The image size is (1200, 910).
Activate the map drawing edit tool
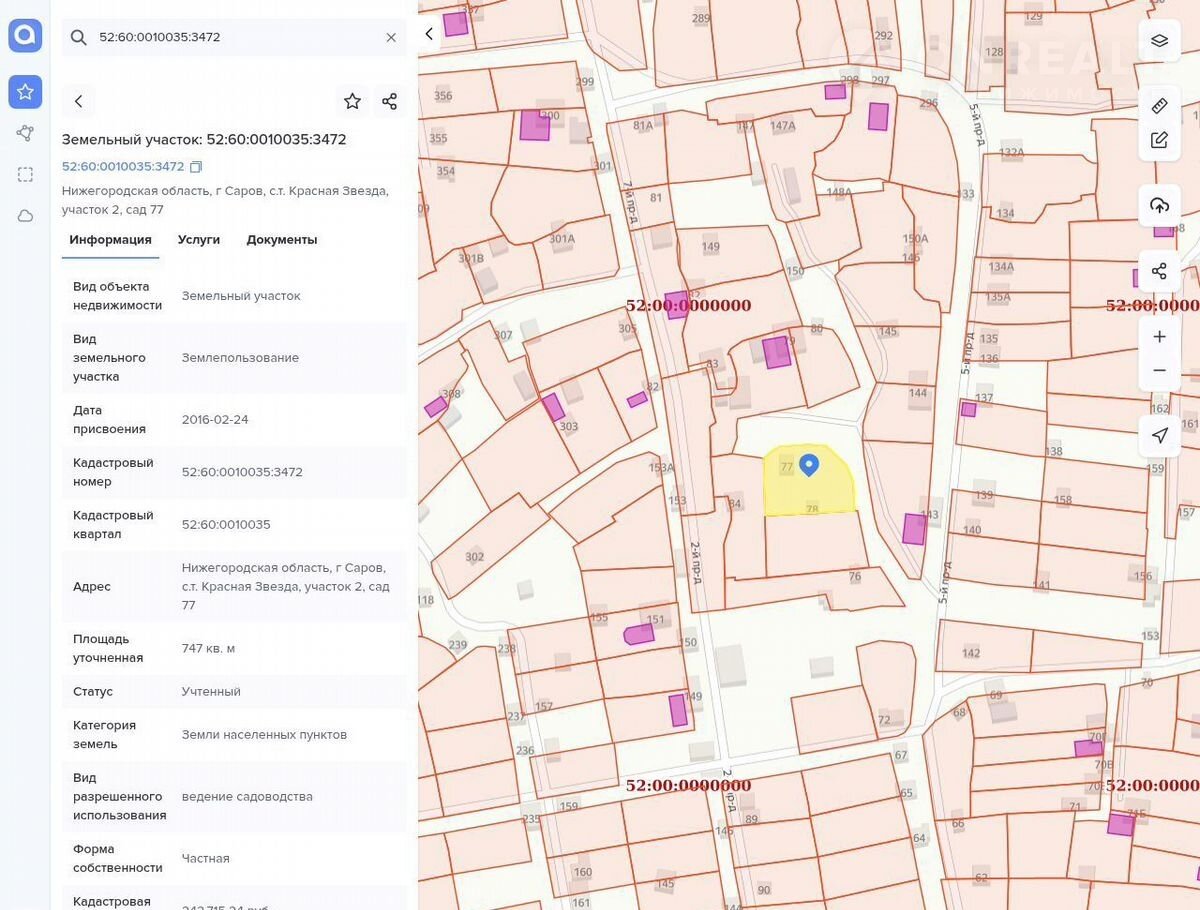pyautogui.click(x=1159, y=140)
